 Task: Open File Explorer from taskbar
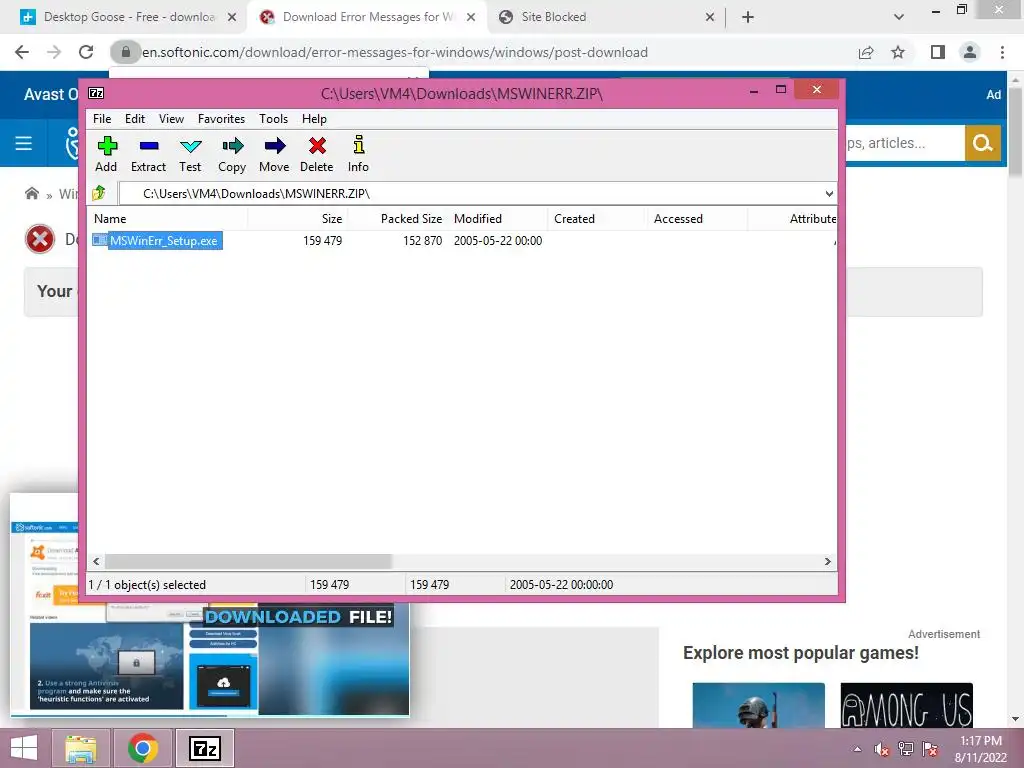(x=81, y=748)
